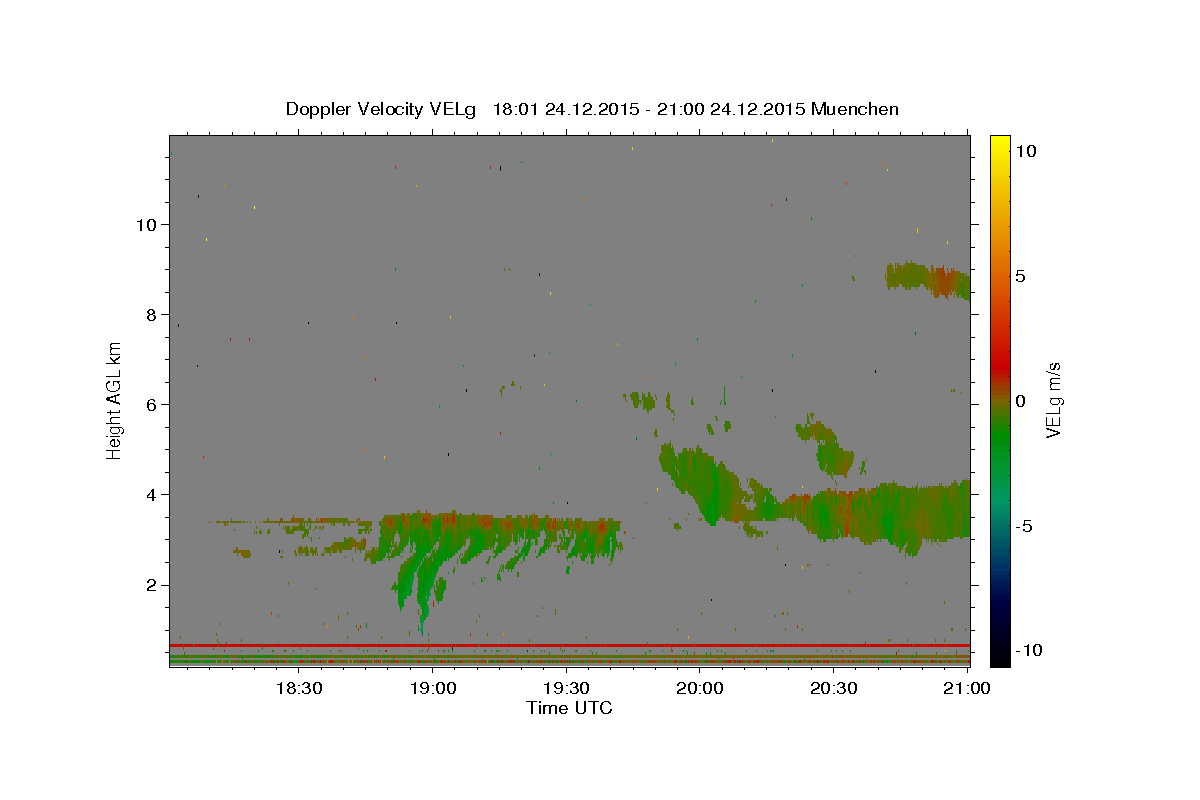This screenshot has height=800, width=1200.
Task: Click the 'Time UTC' x-axis label
Action: (x=569, y=708)
